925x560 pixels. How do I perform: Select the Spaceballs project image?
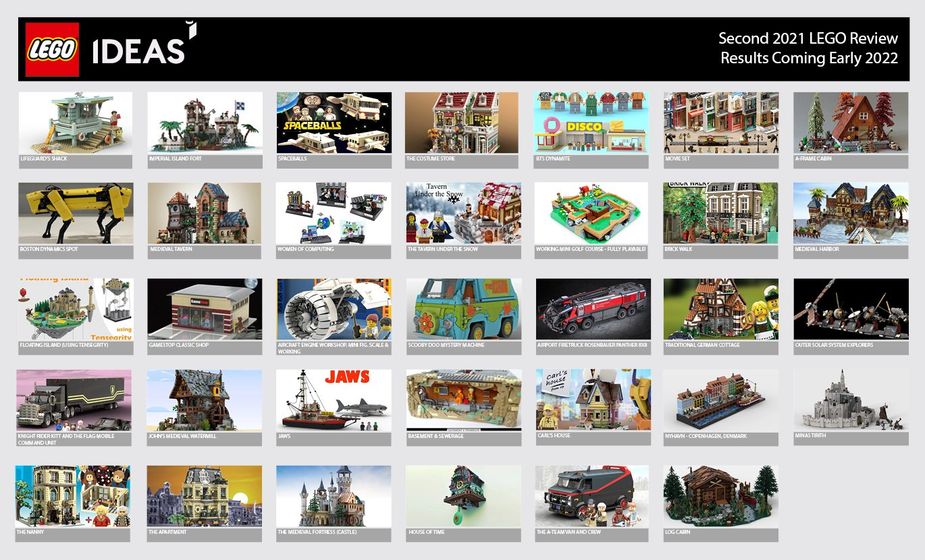tap(333, 123)
